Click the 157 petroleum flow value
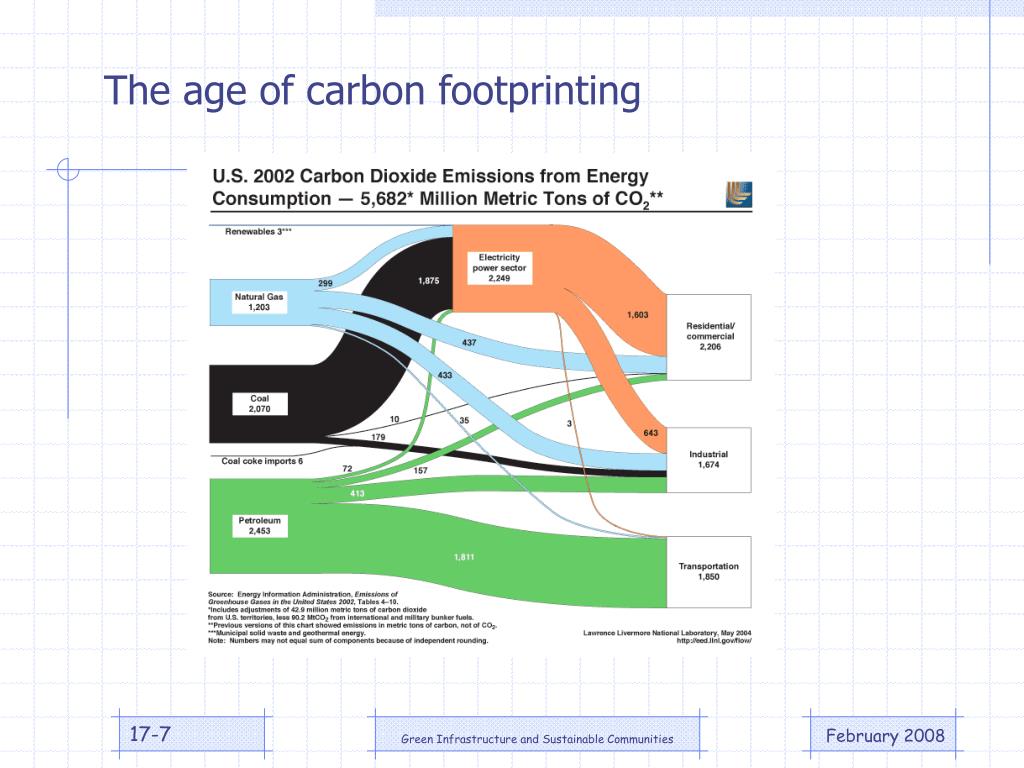 pos(421,470)
